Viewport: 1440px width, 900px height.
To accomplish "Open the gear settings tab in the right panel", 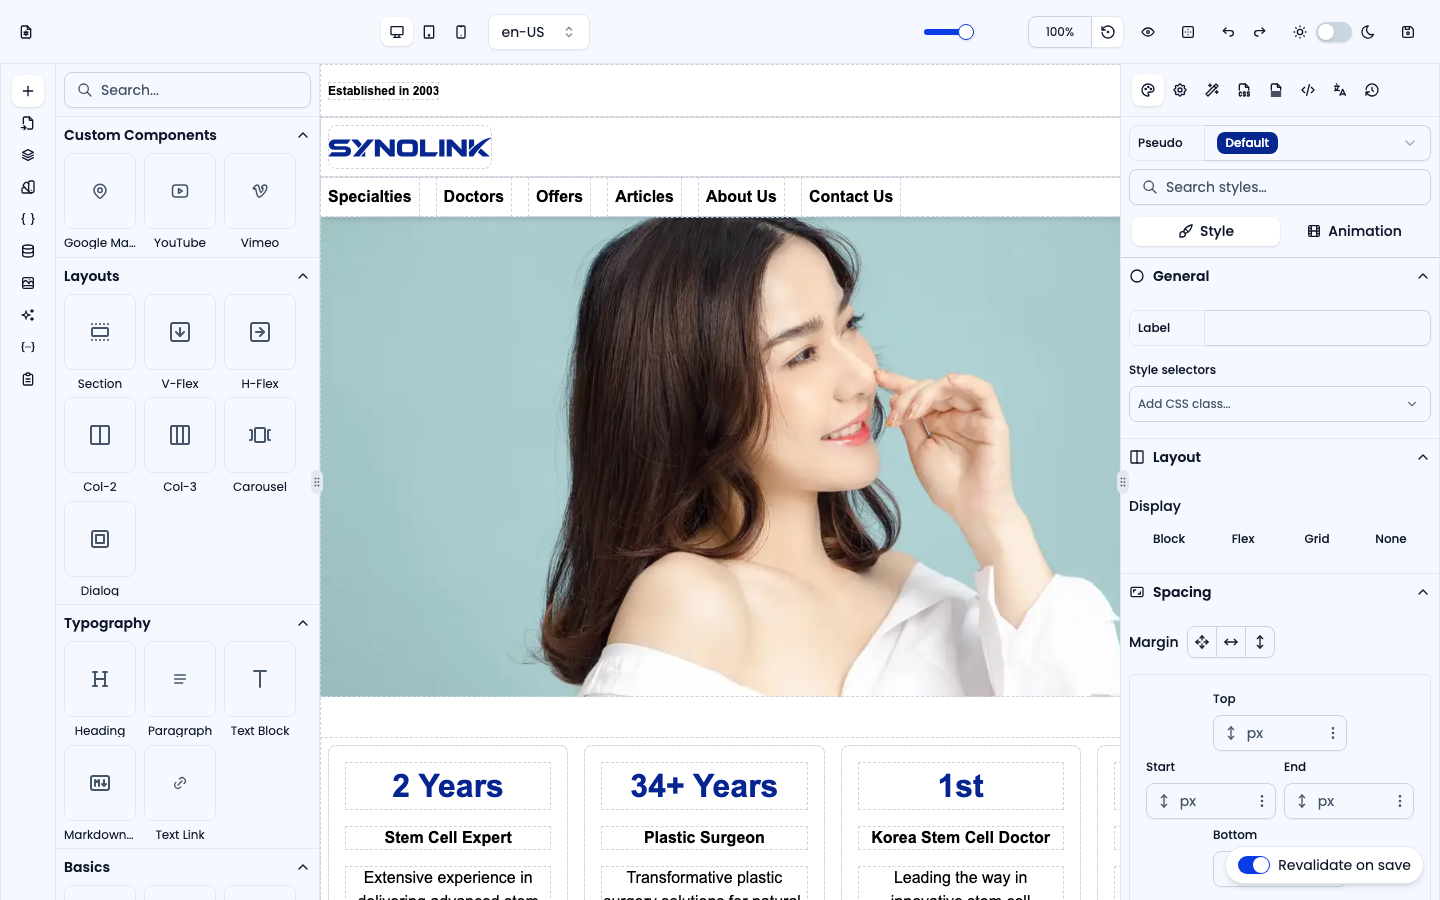I will (x=1180, y=90).
